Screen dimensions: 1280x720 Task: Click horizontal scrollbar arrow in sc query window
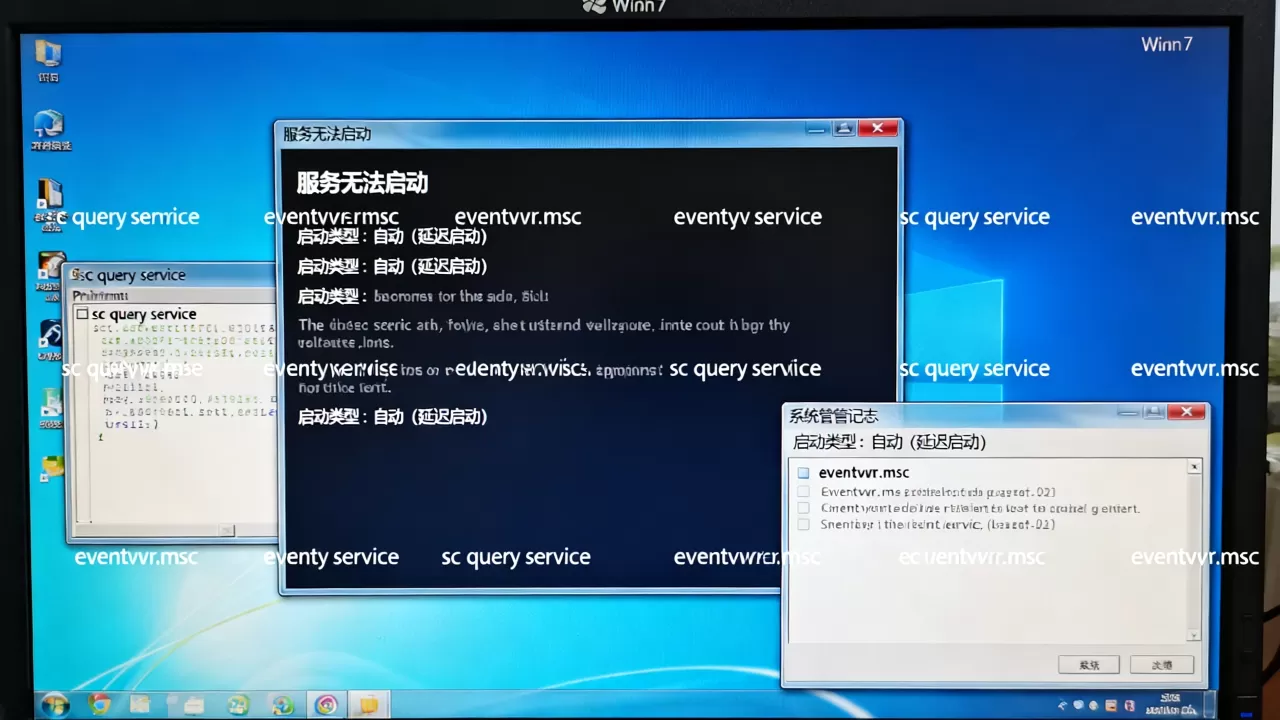click(x=227, y=530)
